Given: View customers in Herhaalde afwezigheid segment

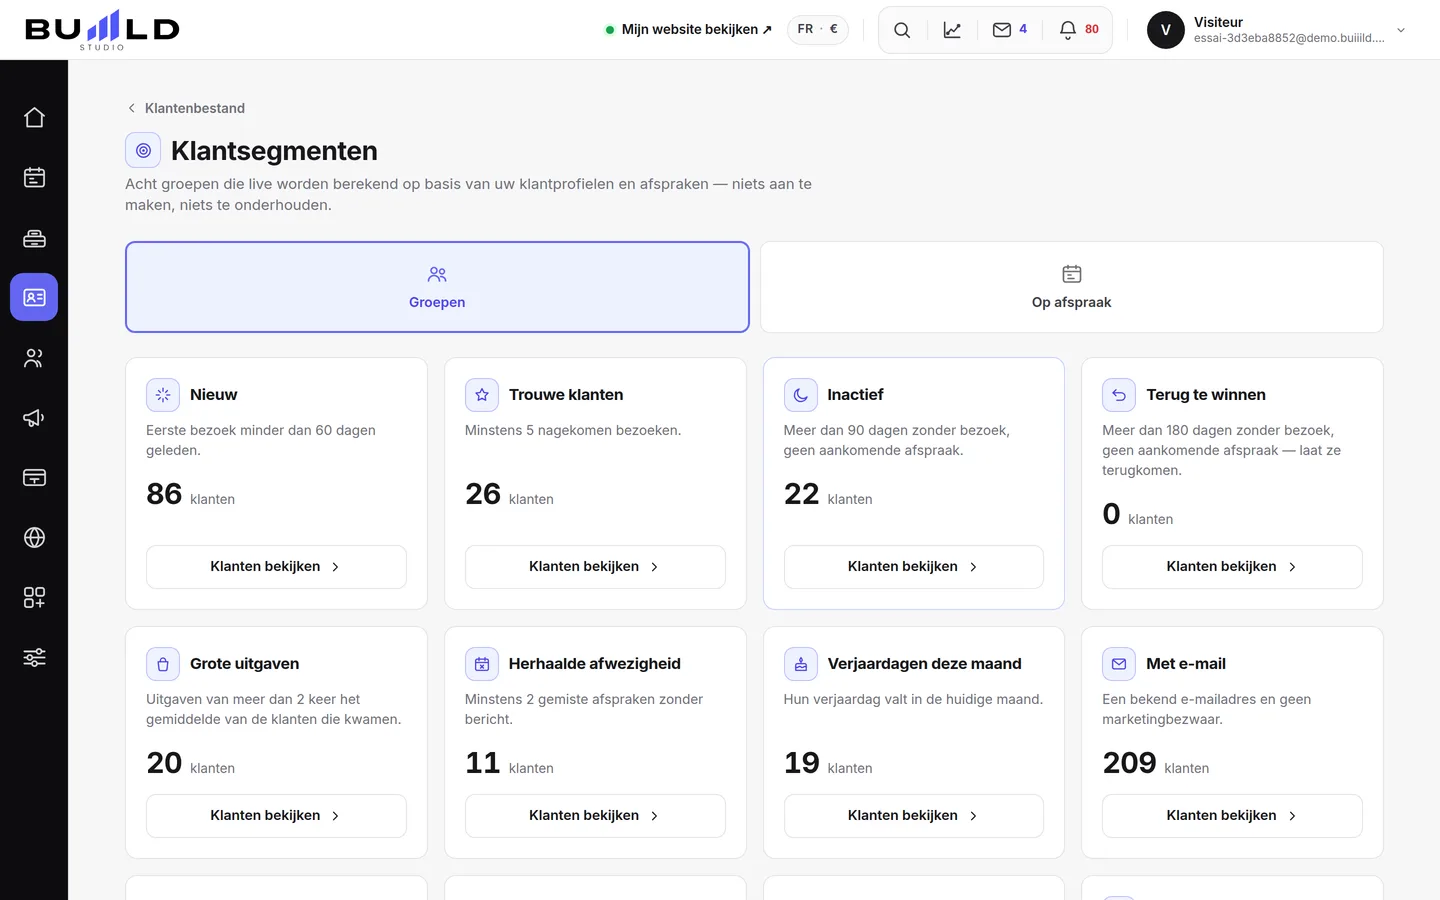Looking at the screenshot, I should tap(595, 816).
